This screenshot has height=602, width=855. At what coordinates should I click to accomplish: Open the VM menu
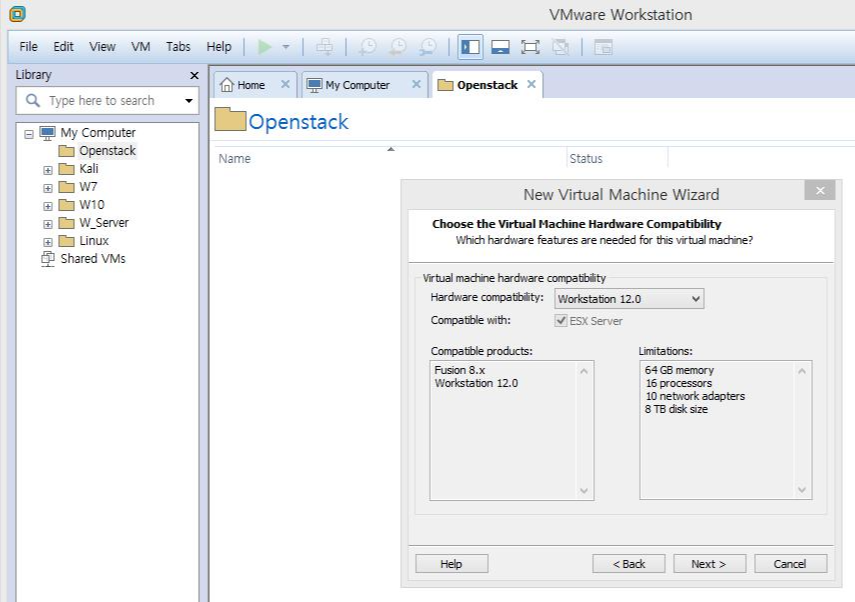[x=141, y=47]
